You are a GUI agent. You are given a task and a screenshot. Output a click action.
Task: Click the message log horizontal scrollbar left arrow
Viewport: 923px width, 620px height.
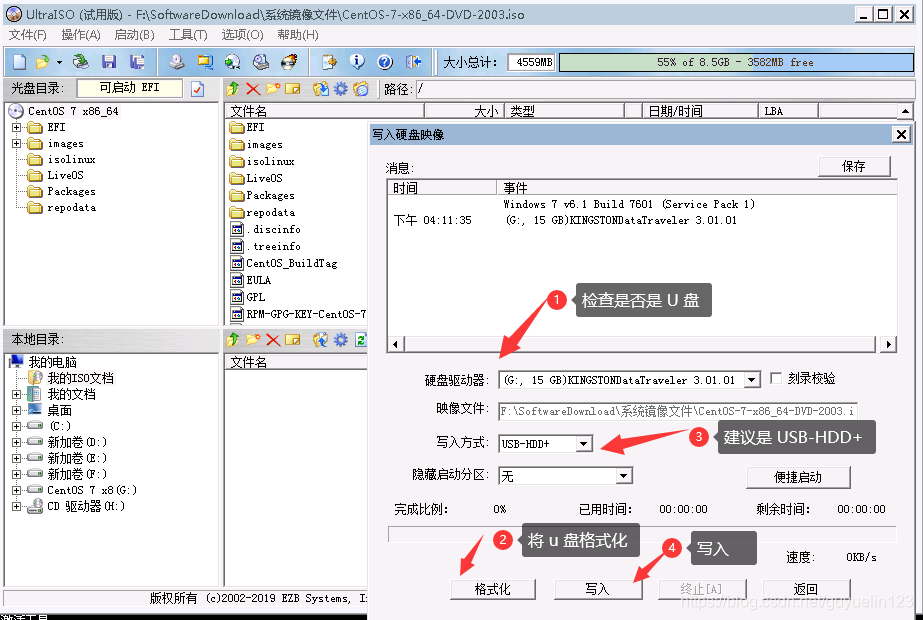click(x=395, y=344)
